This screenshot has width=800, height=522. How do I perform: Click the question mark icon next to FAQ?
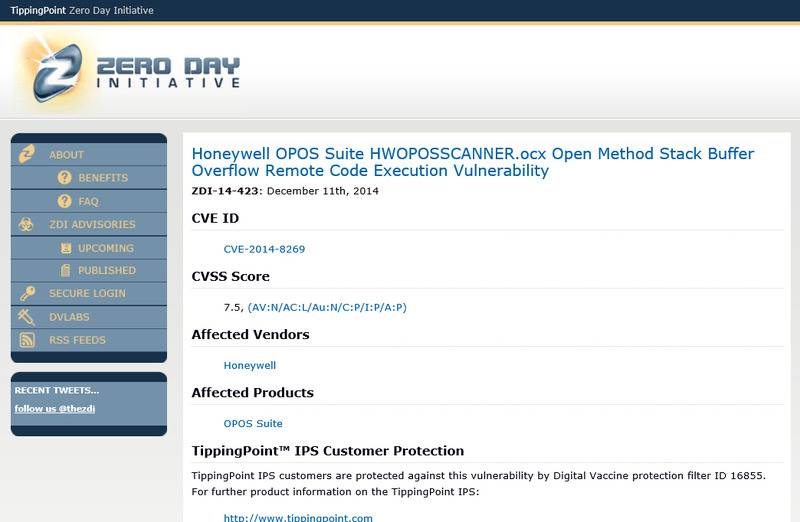point(65,201)
